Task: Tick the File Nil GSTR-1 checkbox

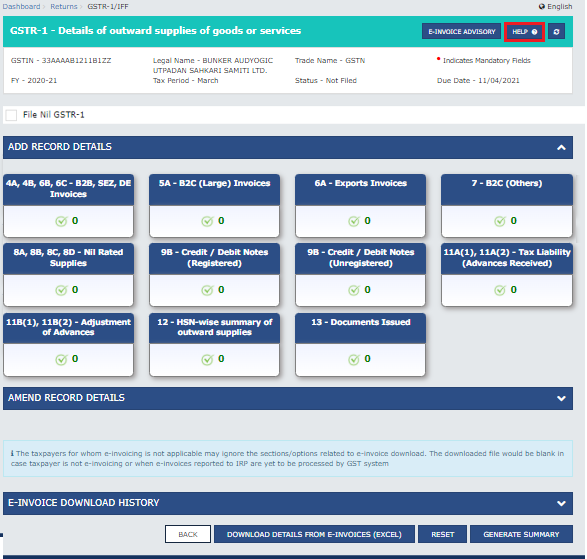Action: tap(11, 115)
